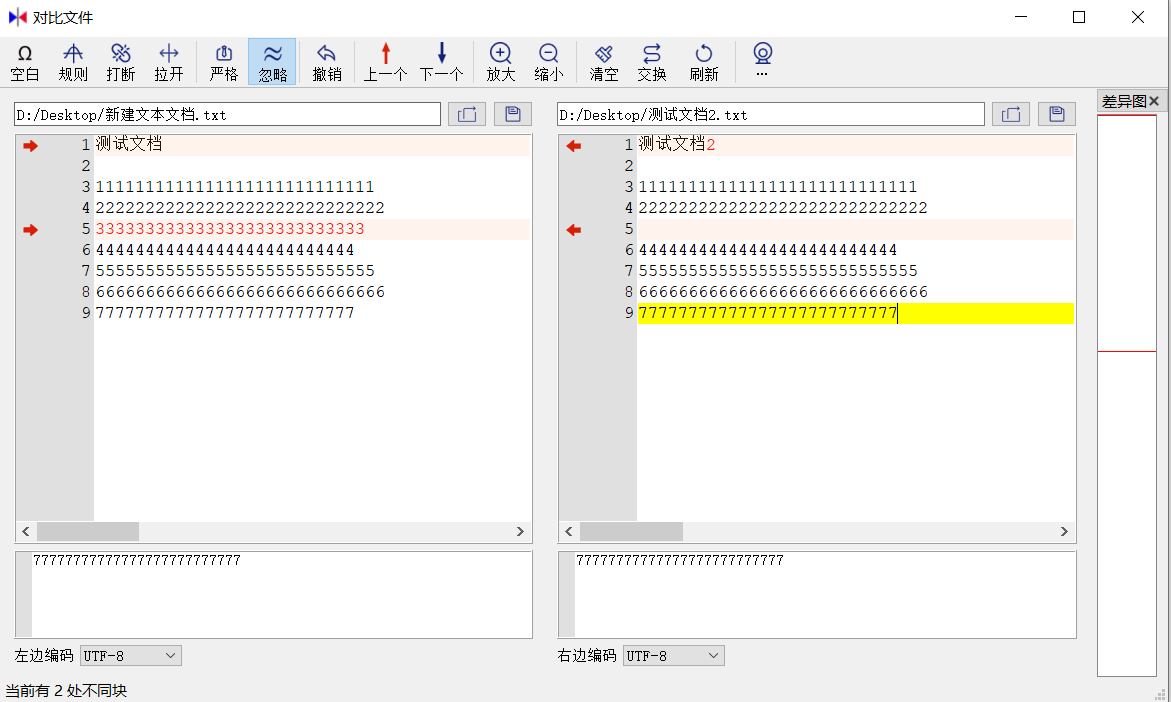Click right pane scrollbar right arrow

click(x=1064, y=532)
